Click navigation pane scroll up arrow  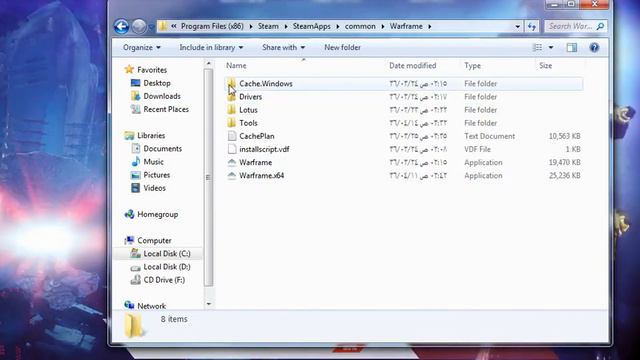click(x=209, y=64)
